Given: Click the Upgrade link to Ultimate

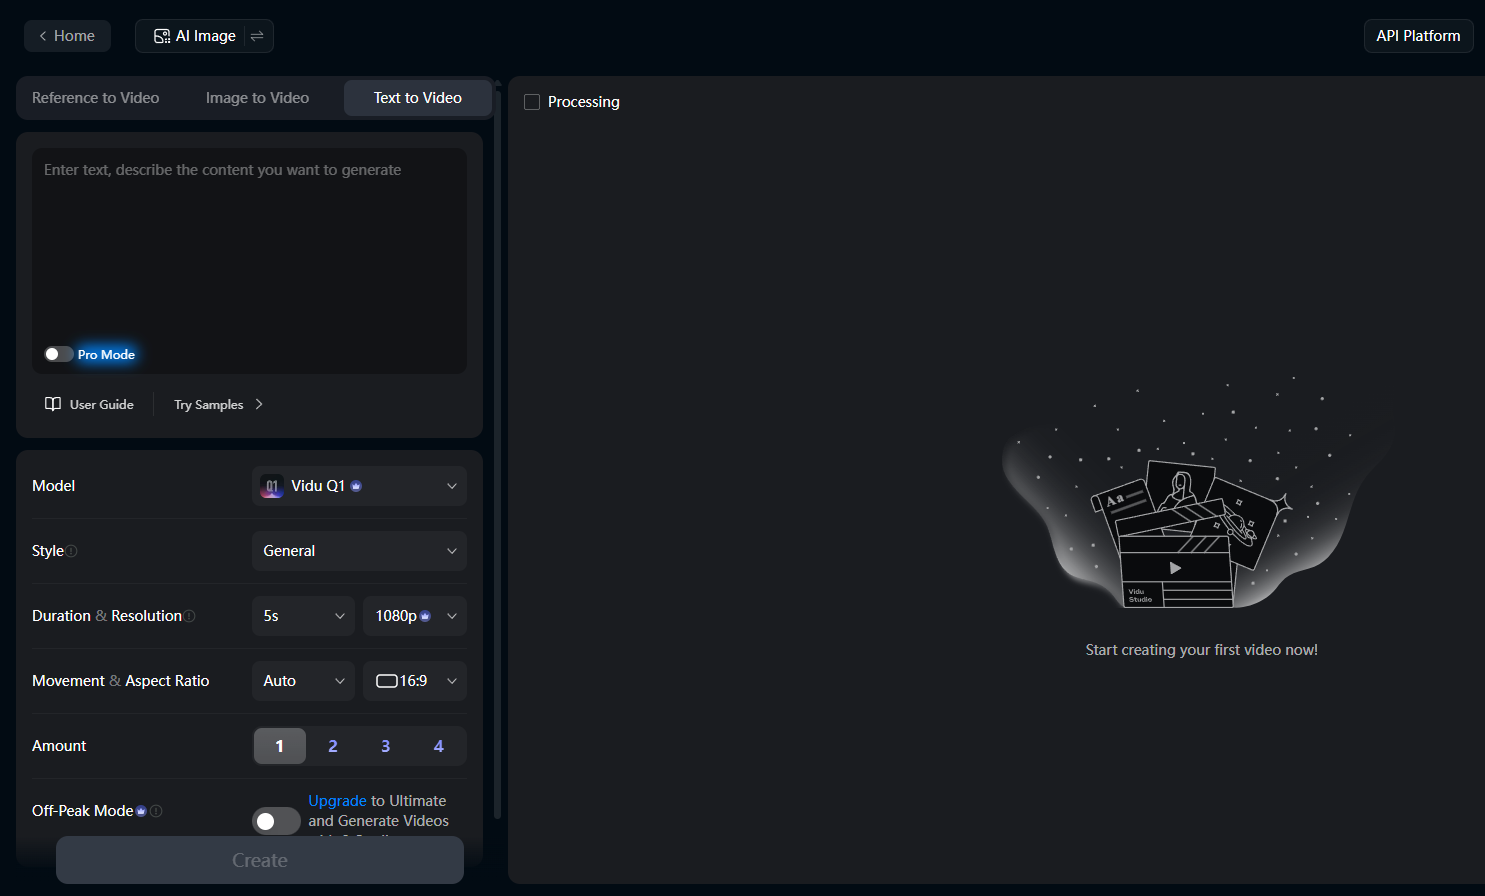Looking at the screenshot, I should pos(337,801).
